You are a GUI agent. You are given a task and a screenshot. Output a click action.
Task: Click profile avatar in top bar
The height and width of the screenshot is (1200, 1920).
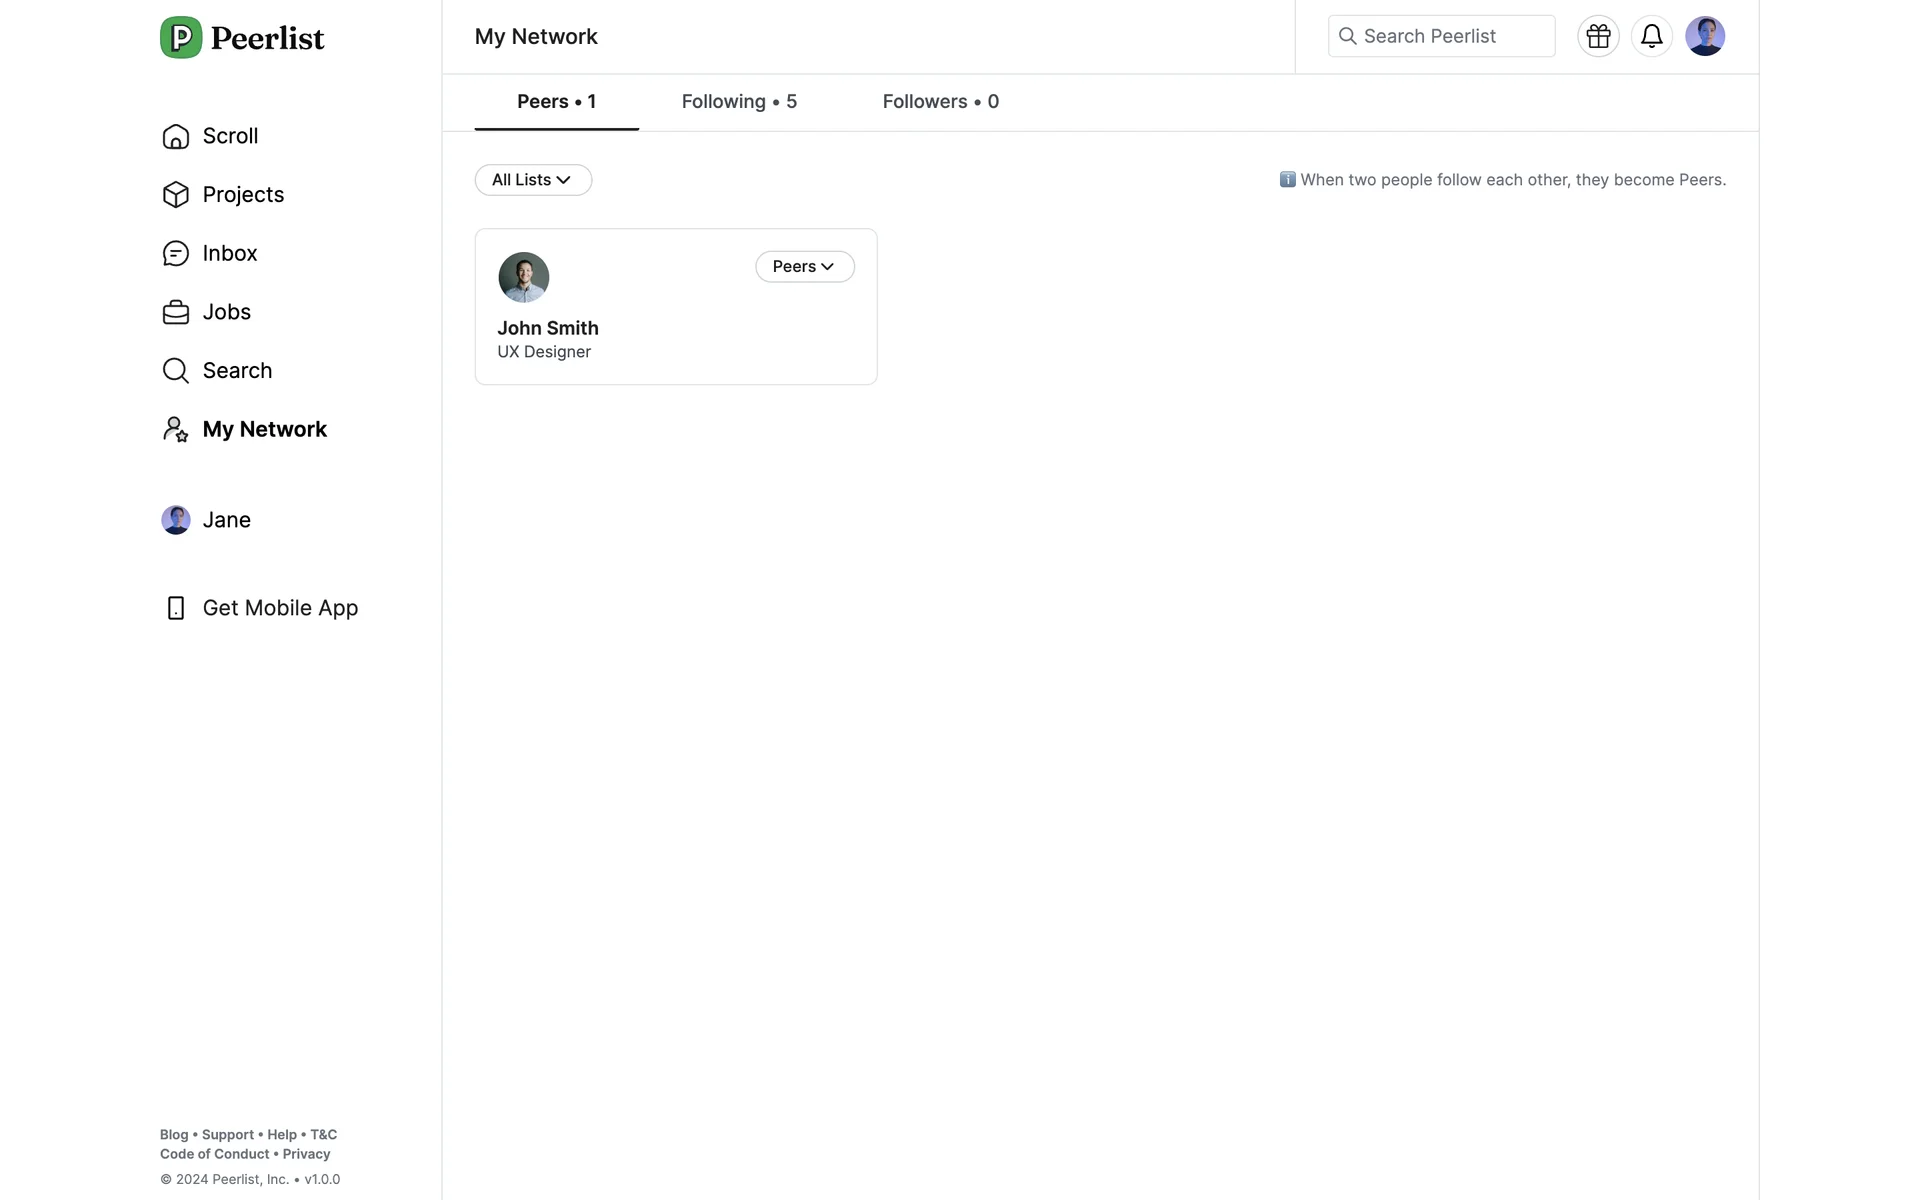pos(1704,37)
